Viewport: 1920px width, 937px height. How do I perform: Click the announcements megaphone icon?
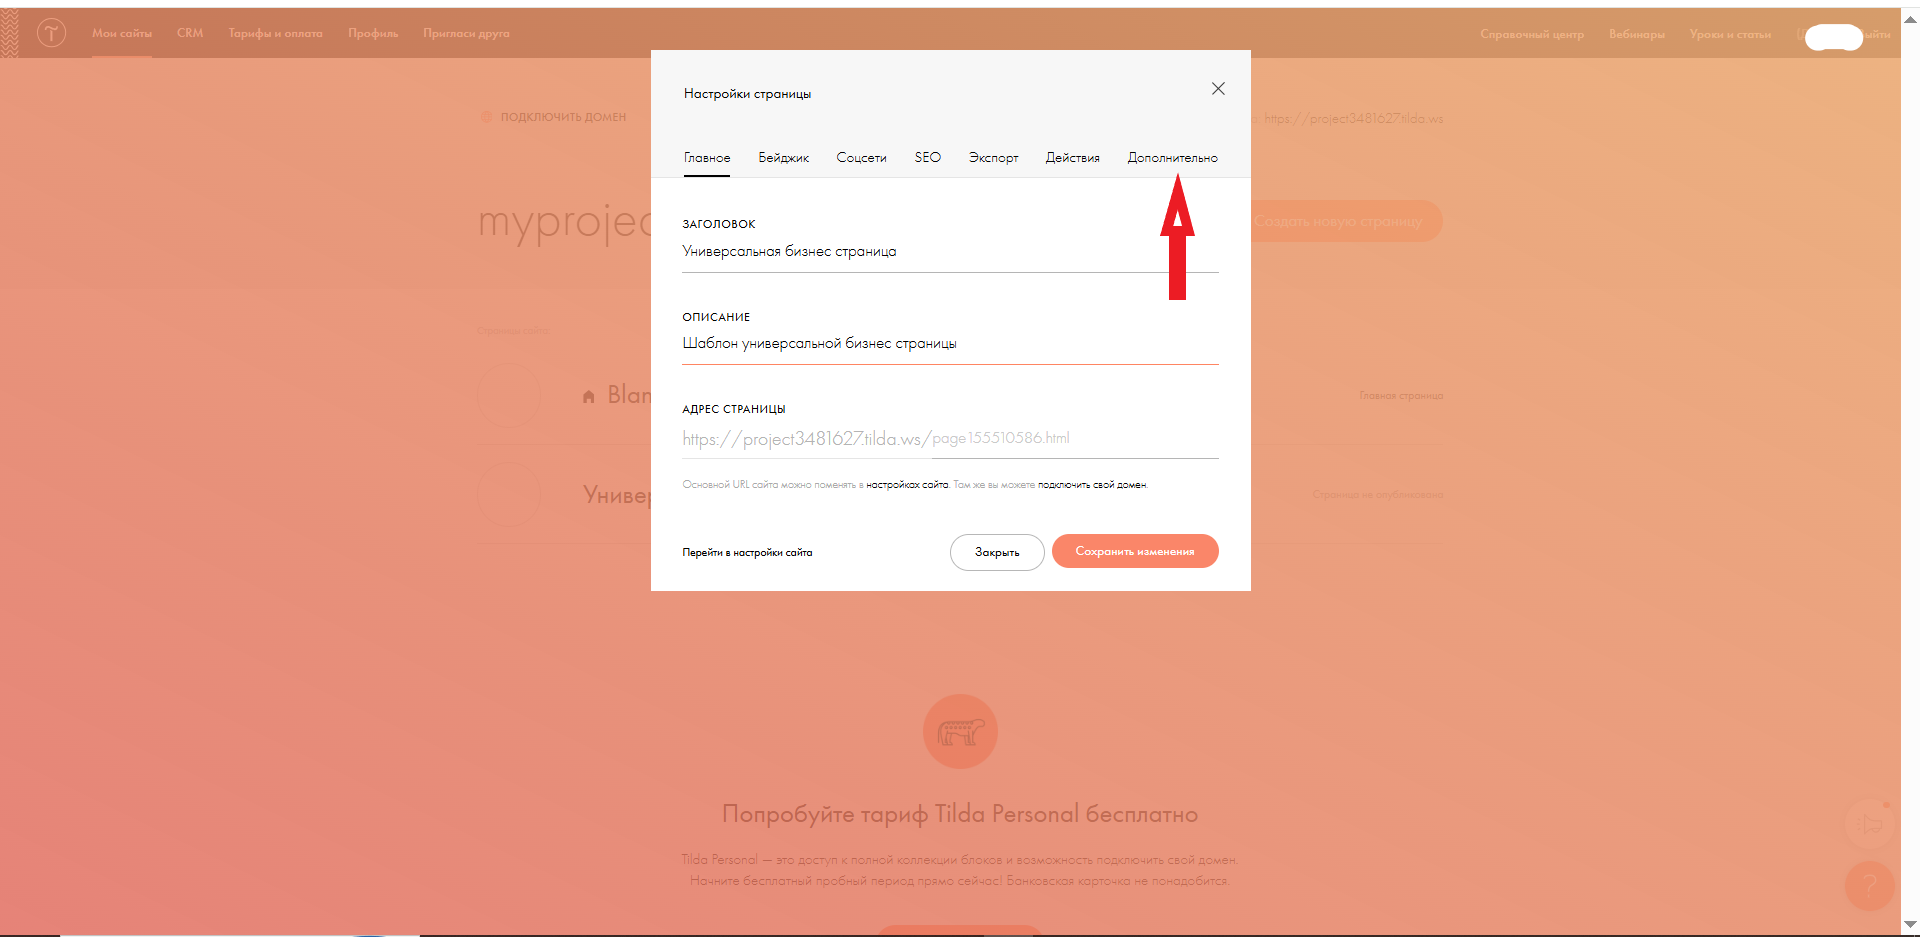coord(1868,823)
